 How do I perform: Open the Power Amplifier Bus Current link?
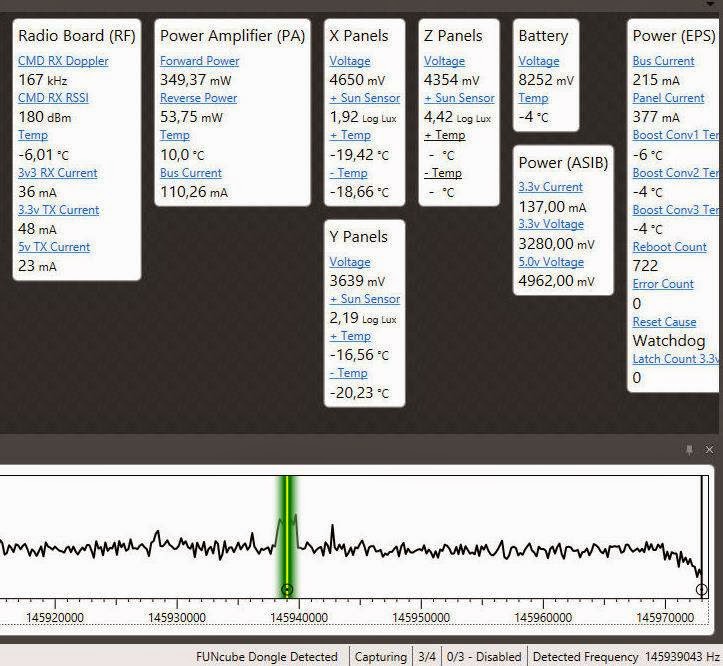[x=191, y=173]
